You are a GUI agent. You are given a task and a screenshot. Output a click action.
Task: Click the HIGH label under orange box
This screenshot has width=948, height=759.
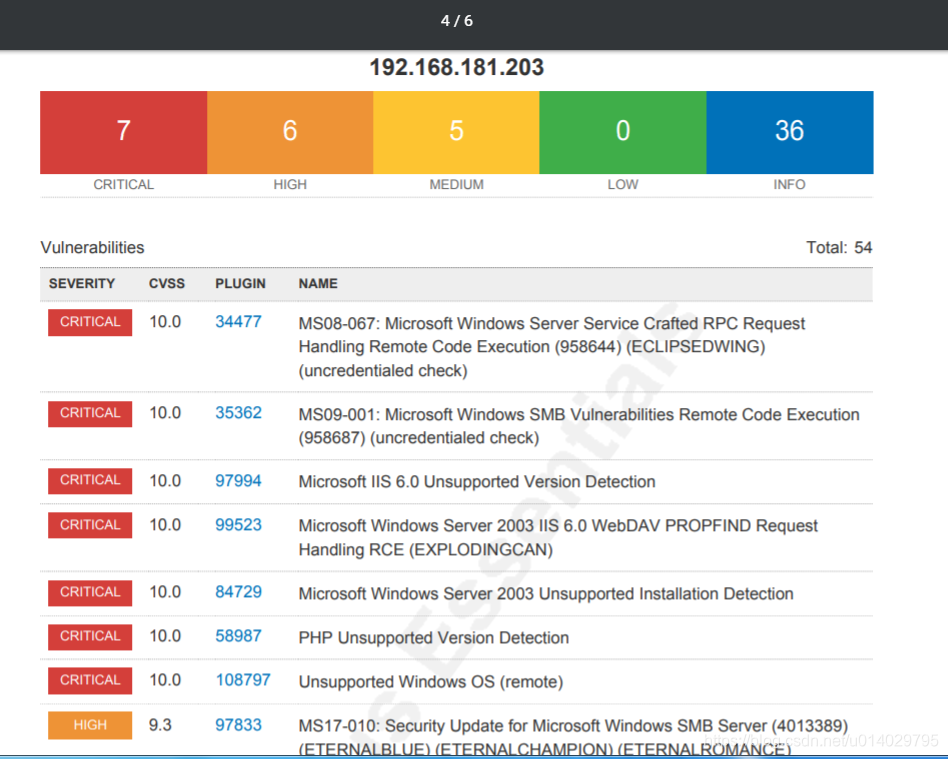click(290, 184)
